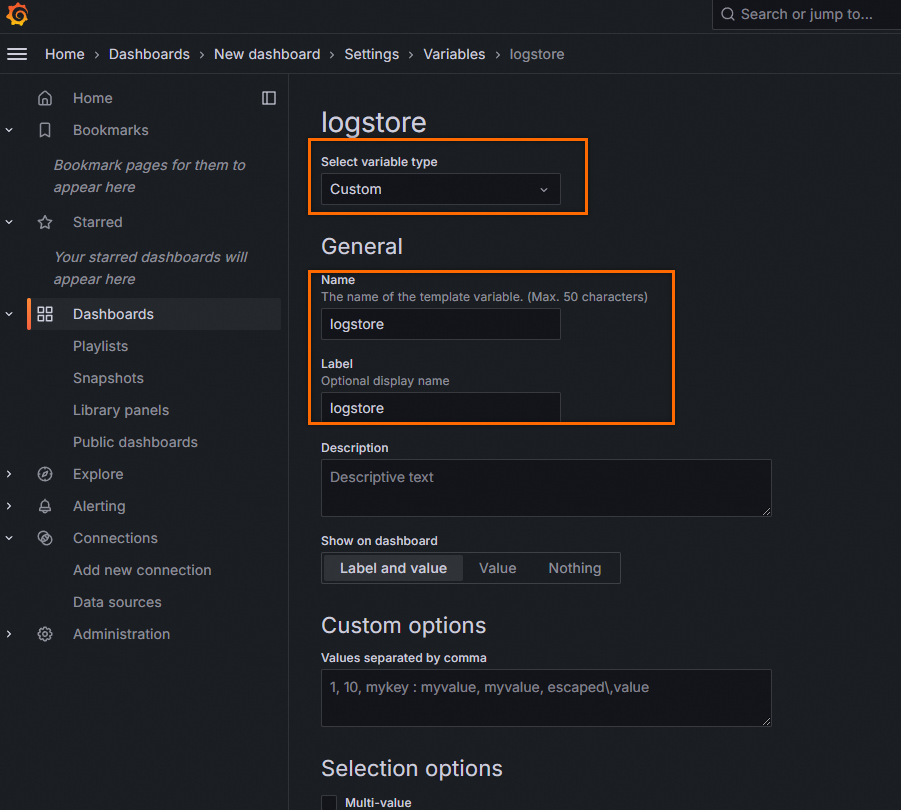
Task: Open Connections in the sidebar
Action: [x=115, y=538]
